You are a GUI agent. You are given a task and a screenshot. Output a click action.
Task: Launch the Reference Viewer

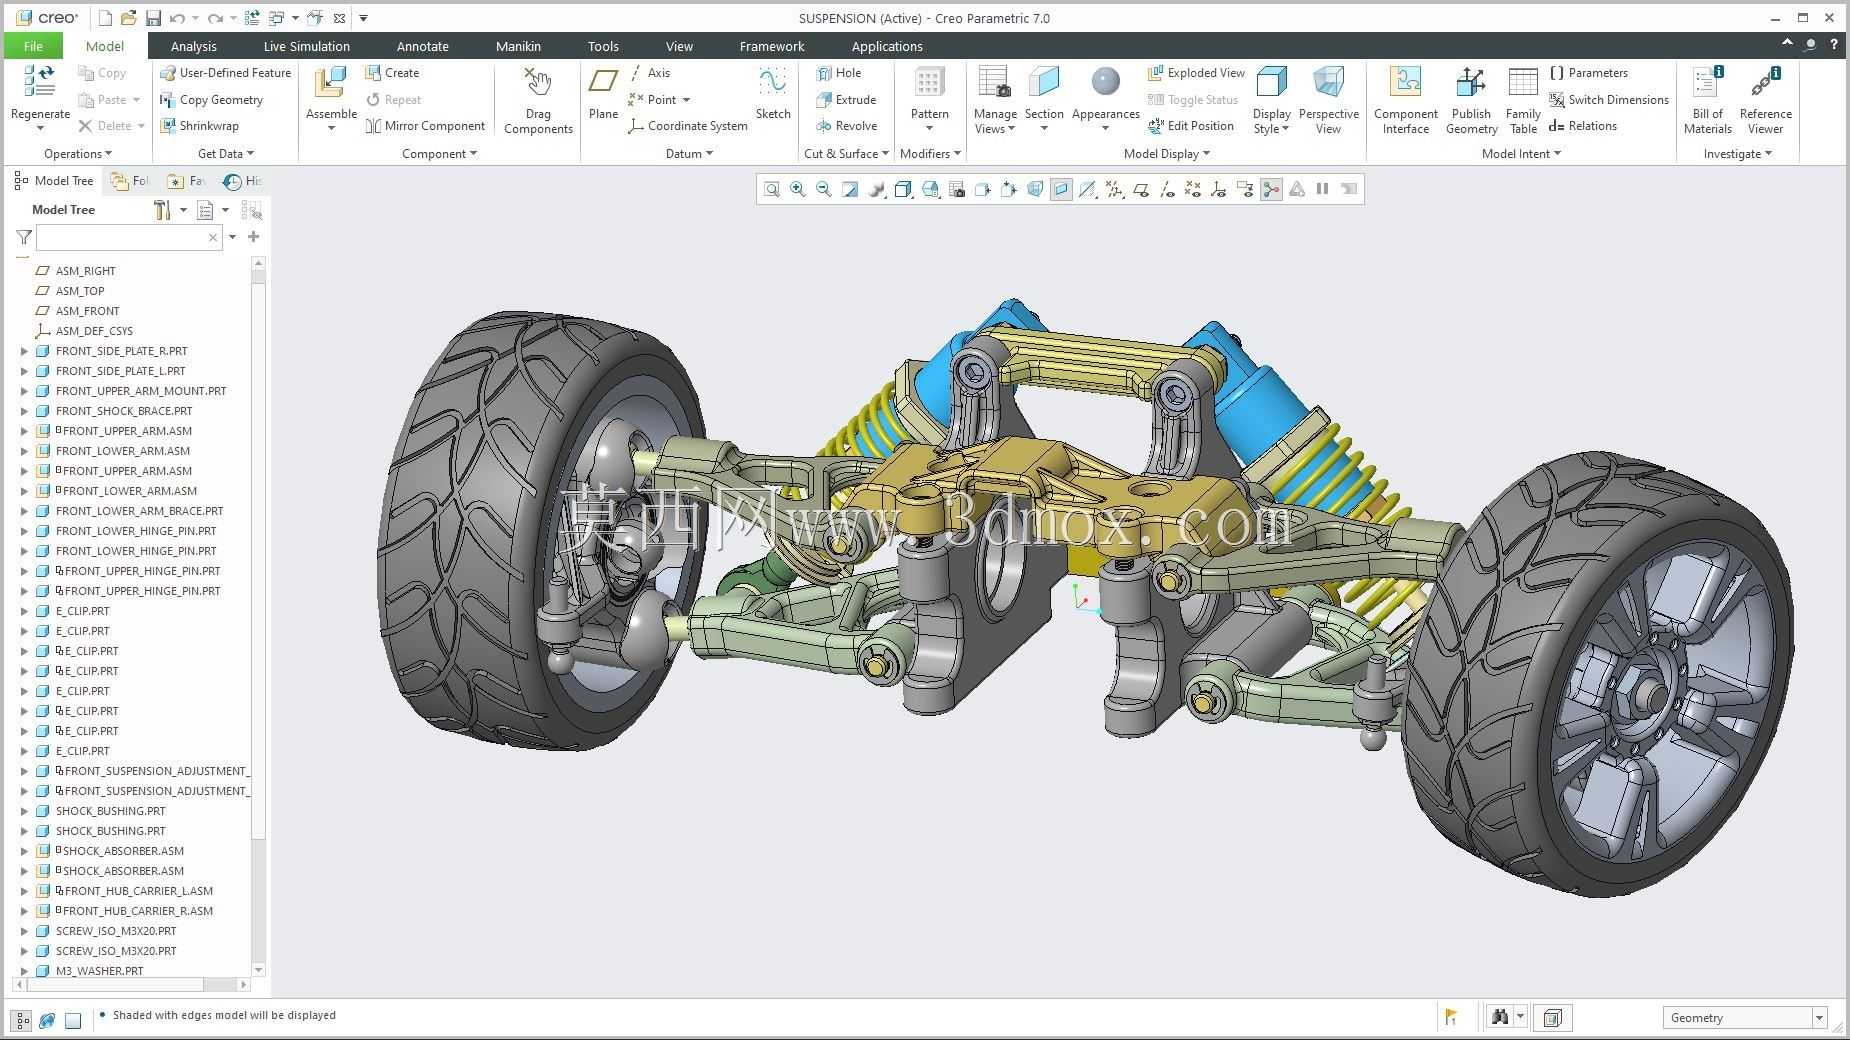click(x=1765, y=100)
